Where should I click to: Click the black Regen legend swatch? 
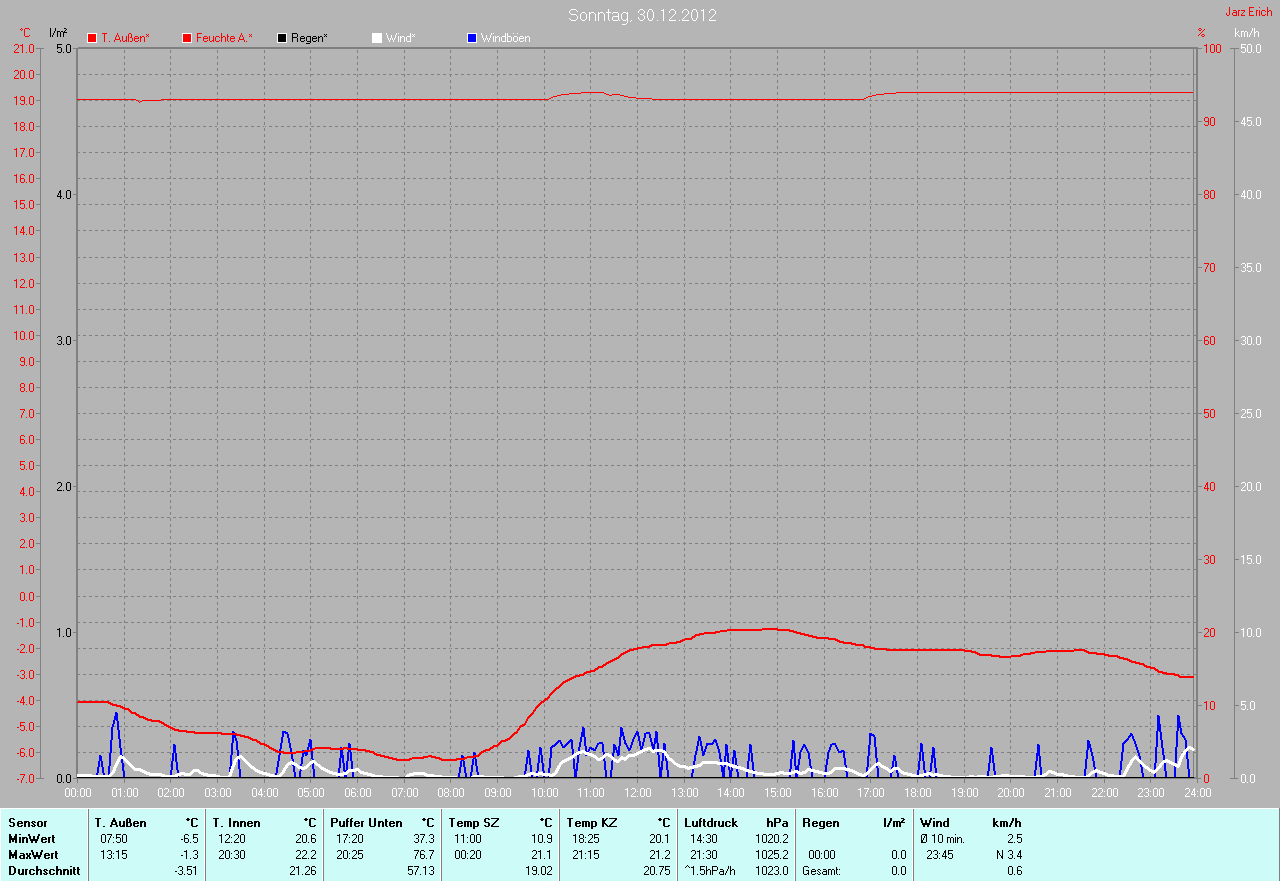(282, 38)
